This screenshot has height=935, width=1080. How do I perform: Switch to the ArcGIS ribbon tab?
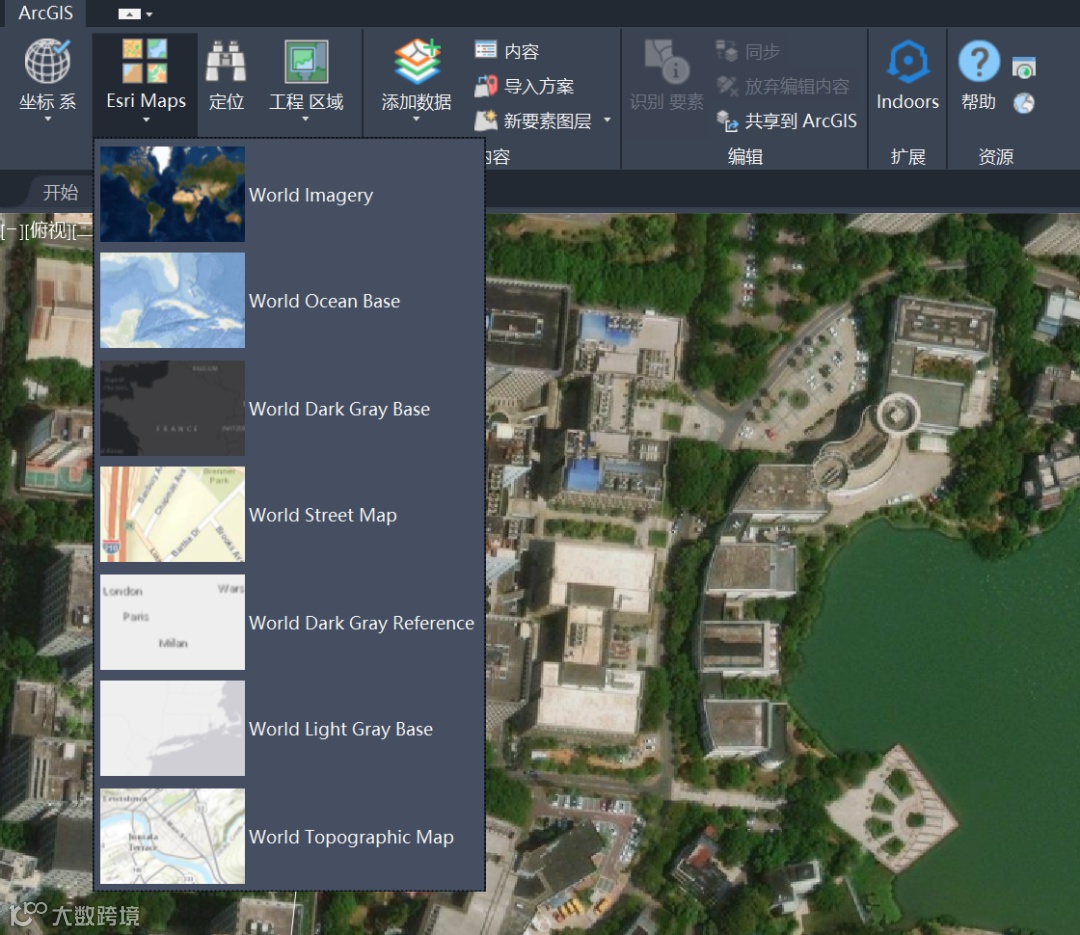45,13
